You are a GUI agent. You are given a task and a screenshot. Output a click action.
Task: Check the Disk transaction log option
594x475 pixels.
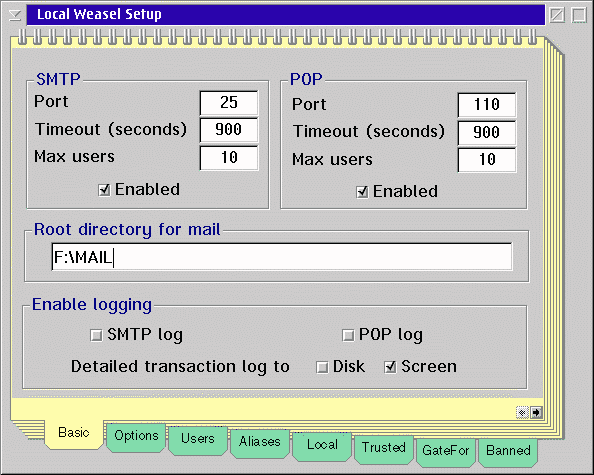tap(322, 367)
